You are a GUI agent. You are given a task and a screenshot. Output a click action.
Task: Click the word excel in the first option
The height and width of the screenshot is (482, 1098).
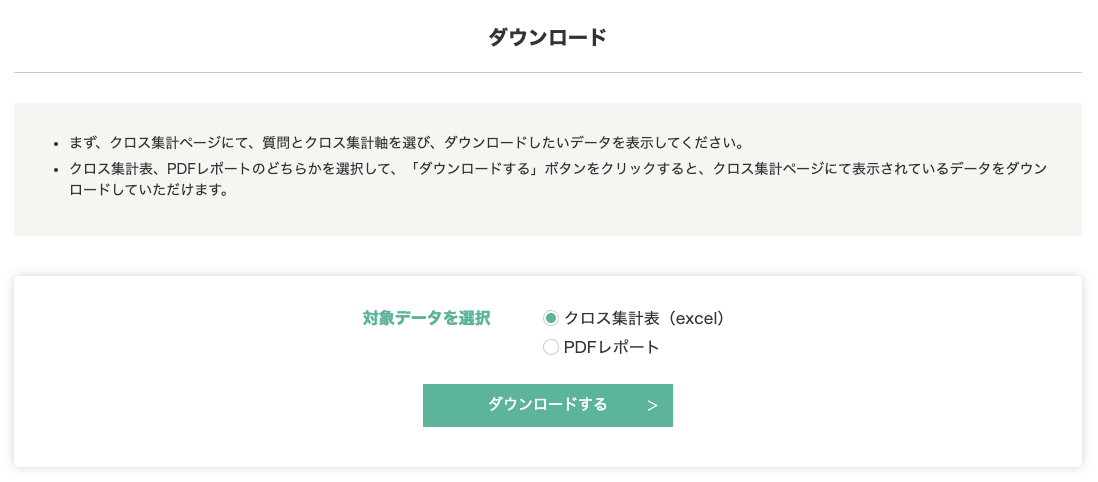(693, 319)
